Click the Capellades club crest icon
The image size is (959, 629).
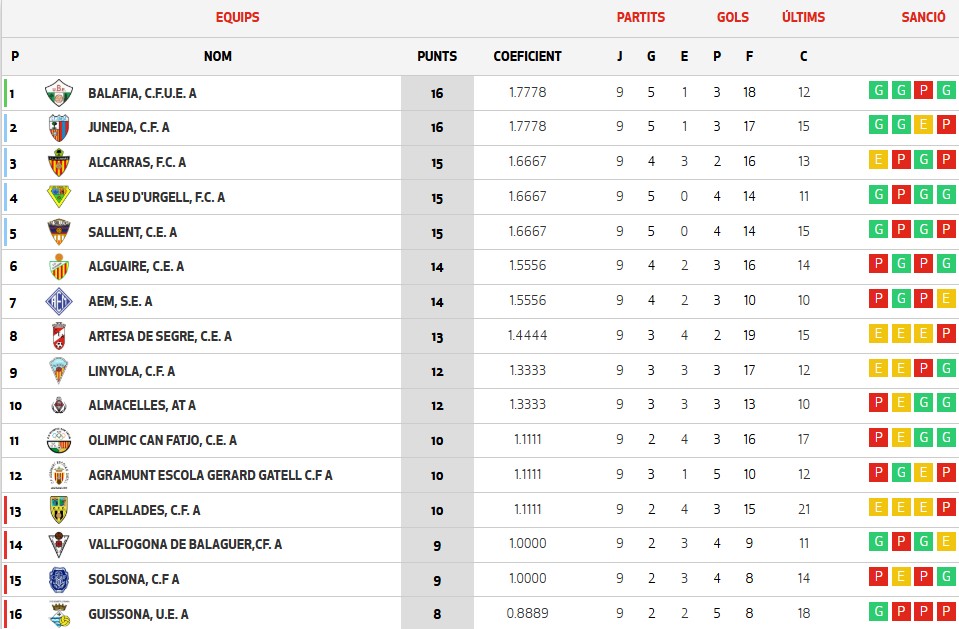[x=59, y=510]
